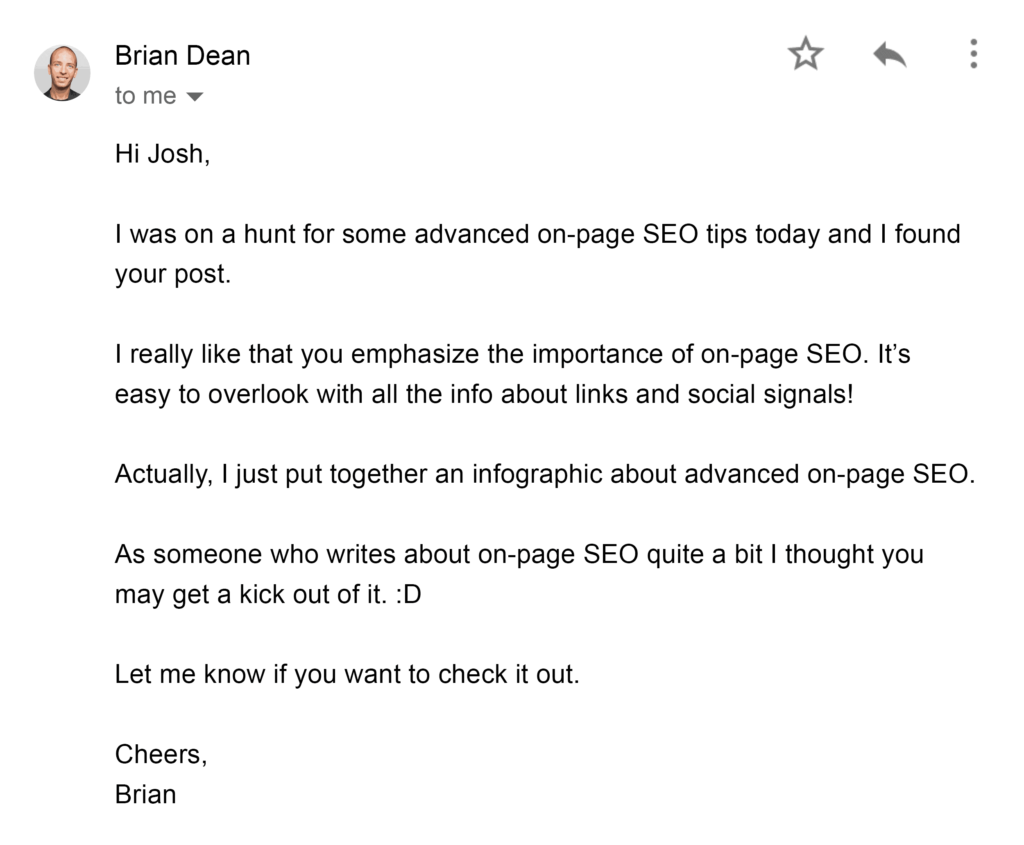The image size is (1024, 845).
Task: Select the reply icon beside the star
Action: [889, 55]
